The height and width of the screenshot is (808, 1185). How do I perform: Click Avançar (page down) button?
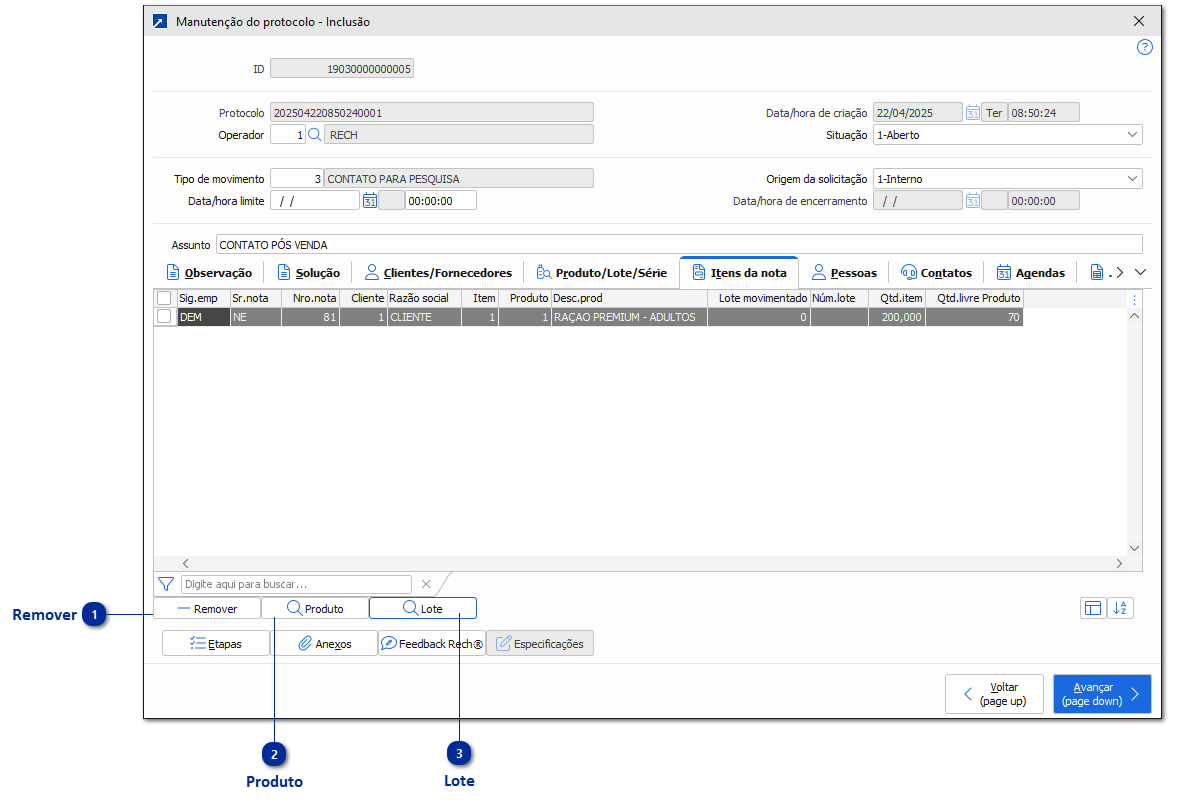tap(1102, 694)
